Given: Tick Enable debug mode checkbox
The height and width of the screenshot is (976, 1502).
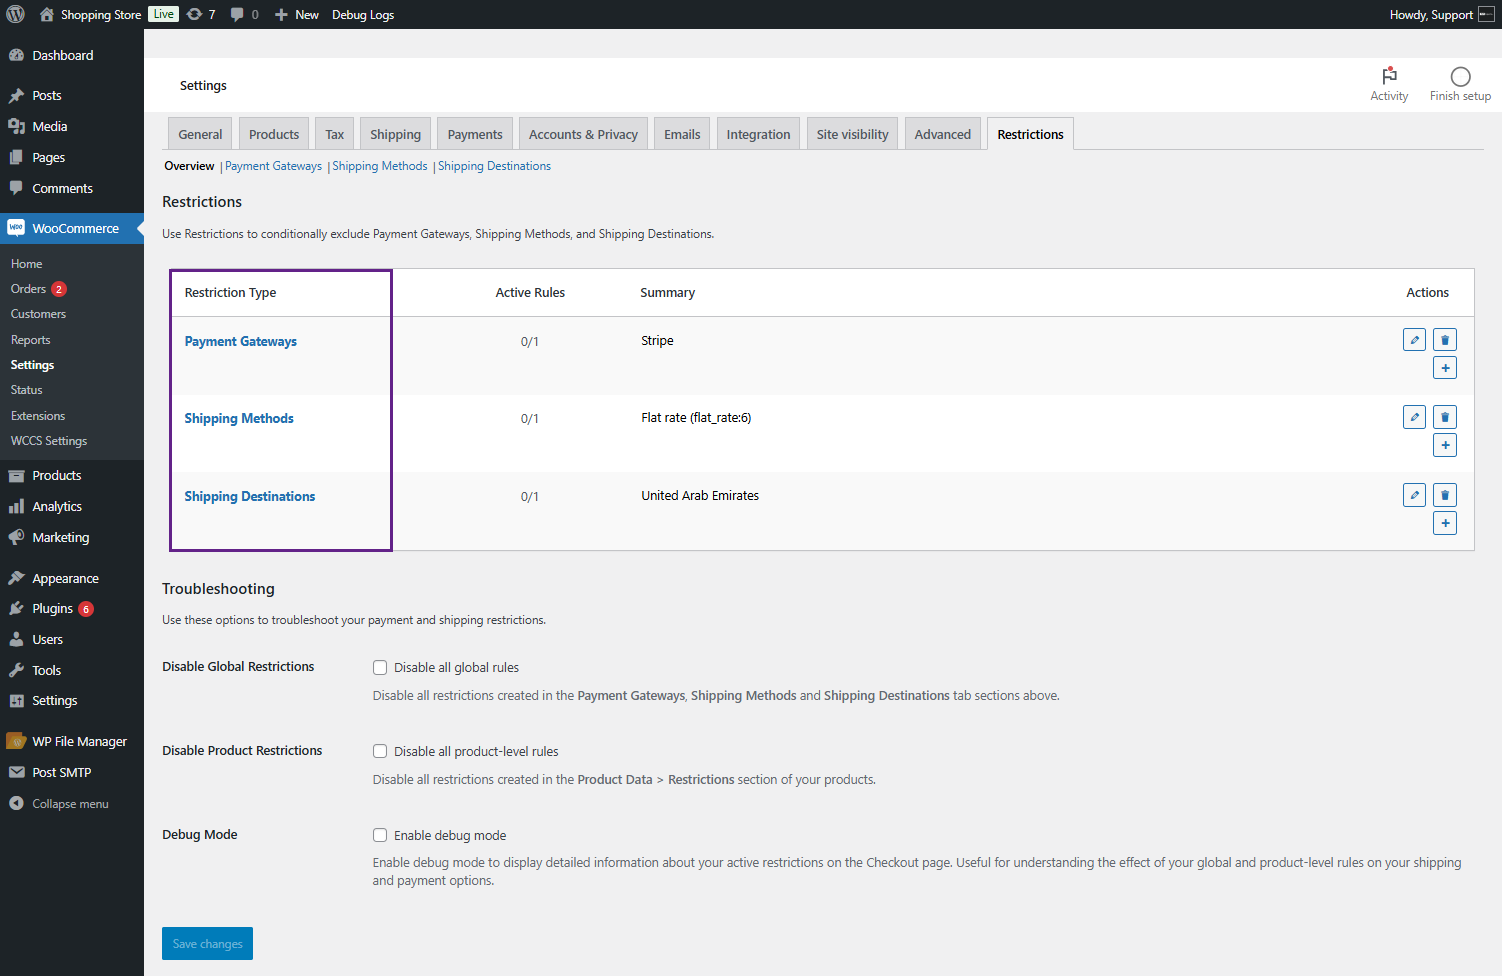Looking at the screenshot, I should (x=380, y=835).
